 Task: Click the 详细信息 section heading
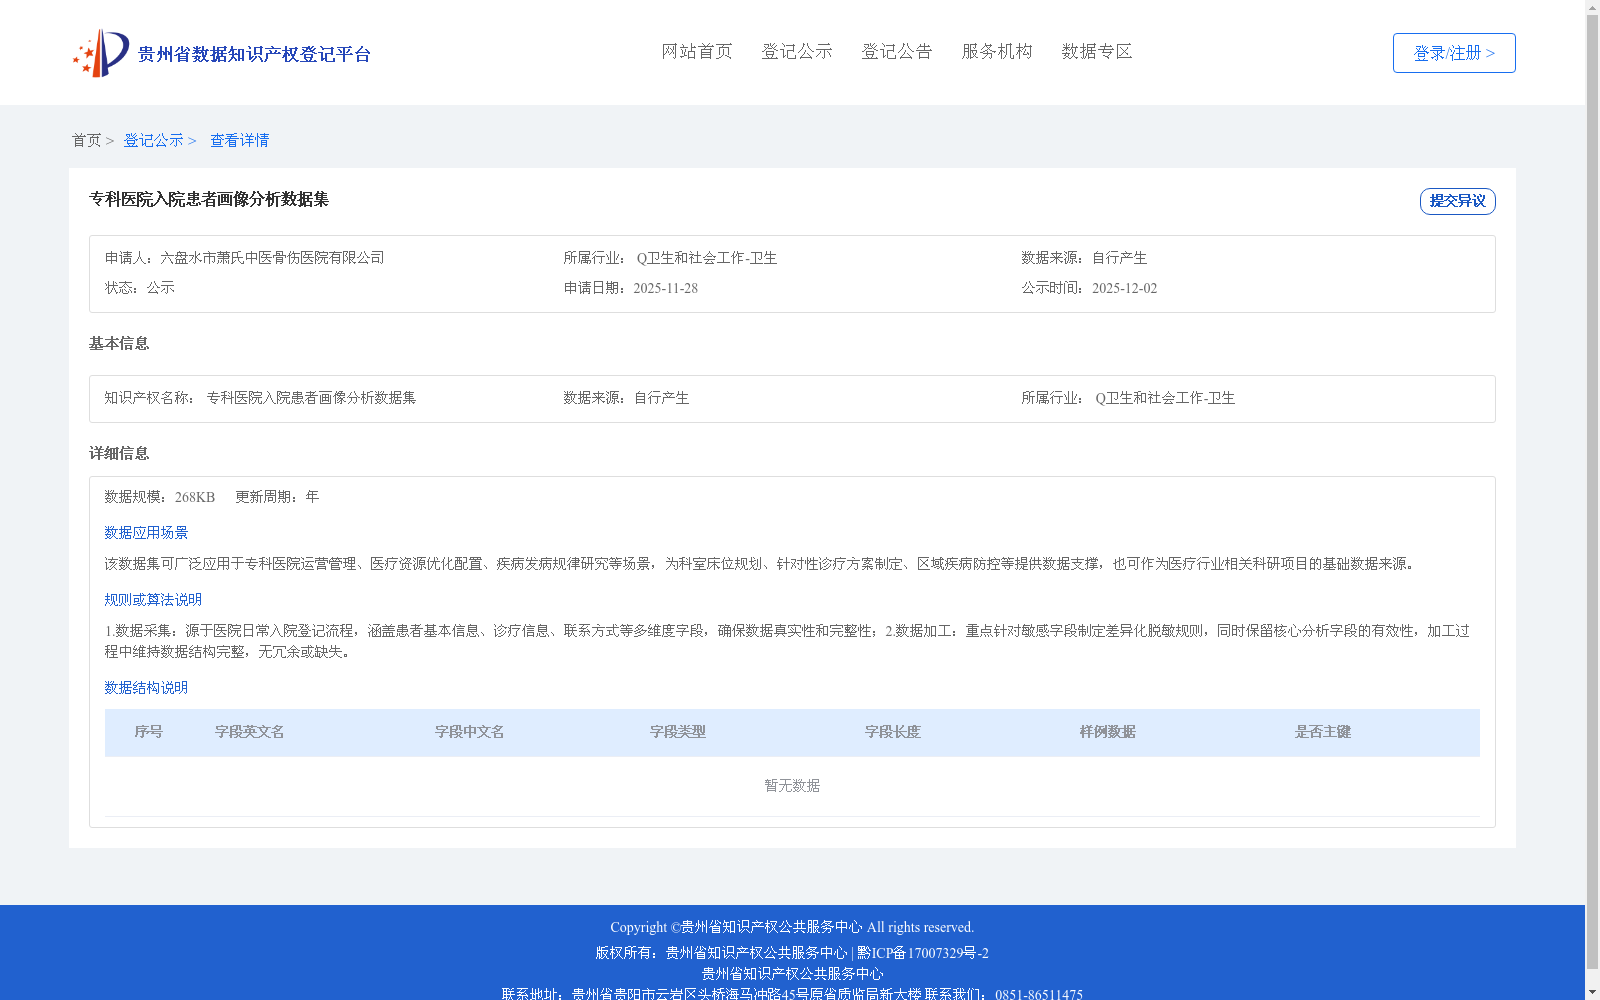119,454
